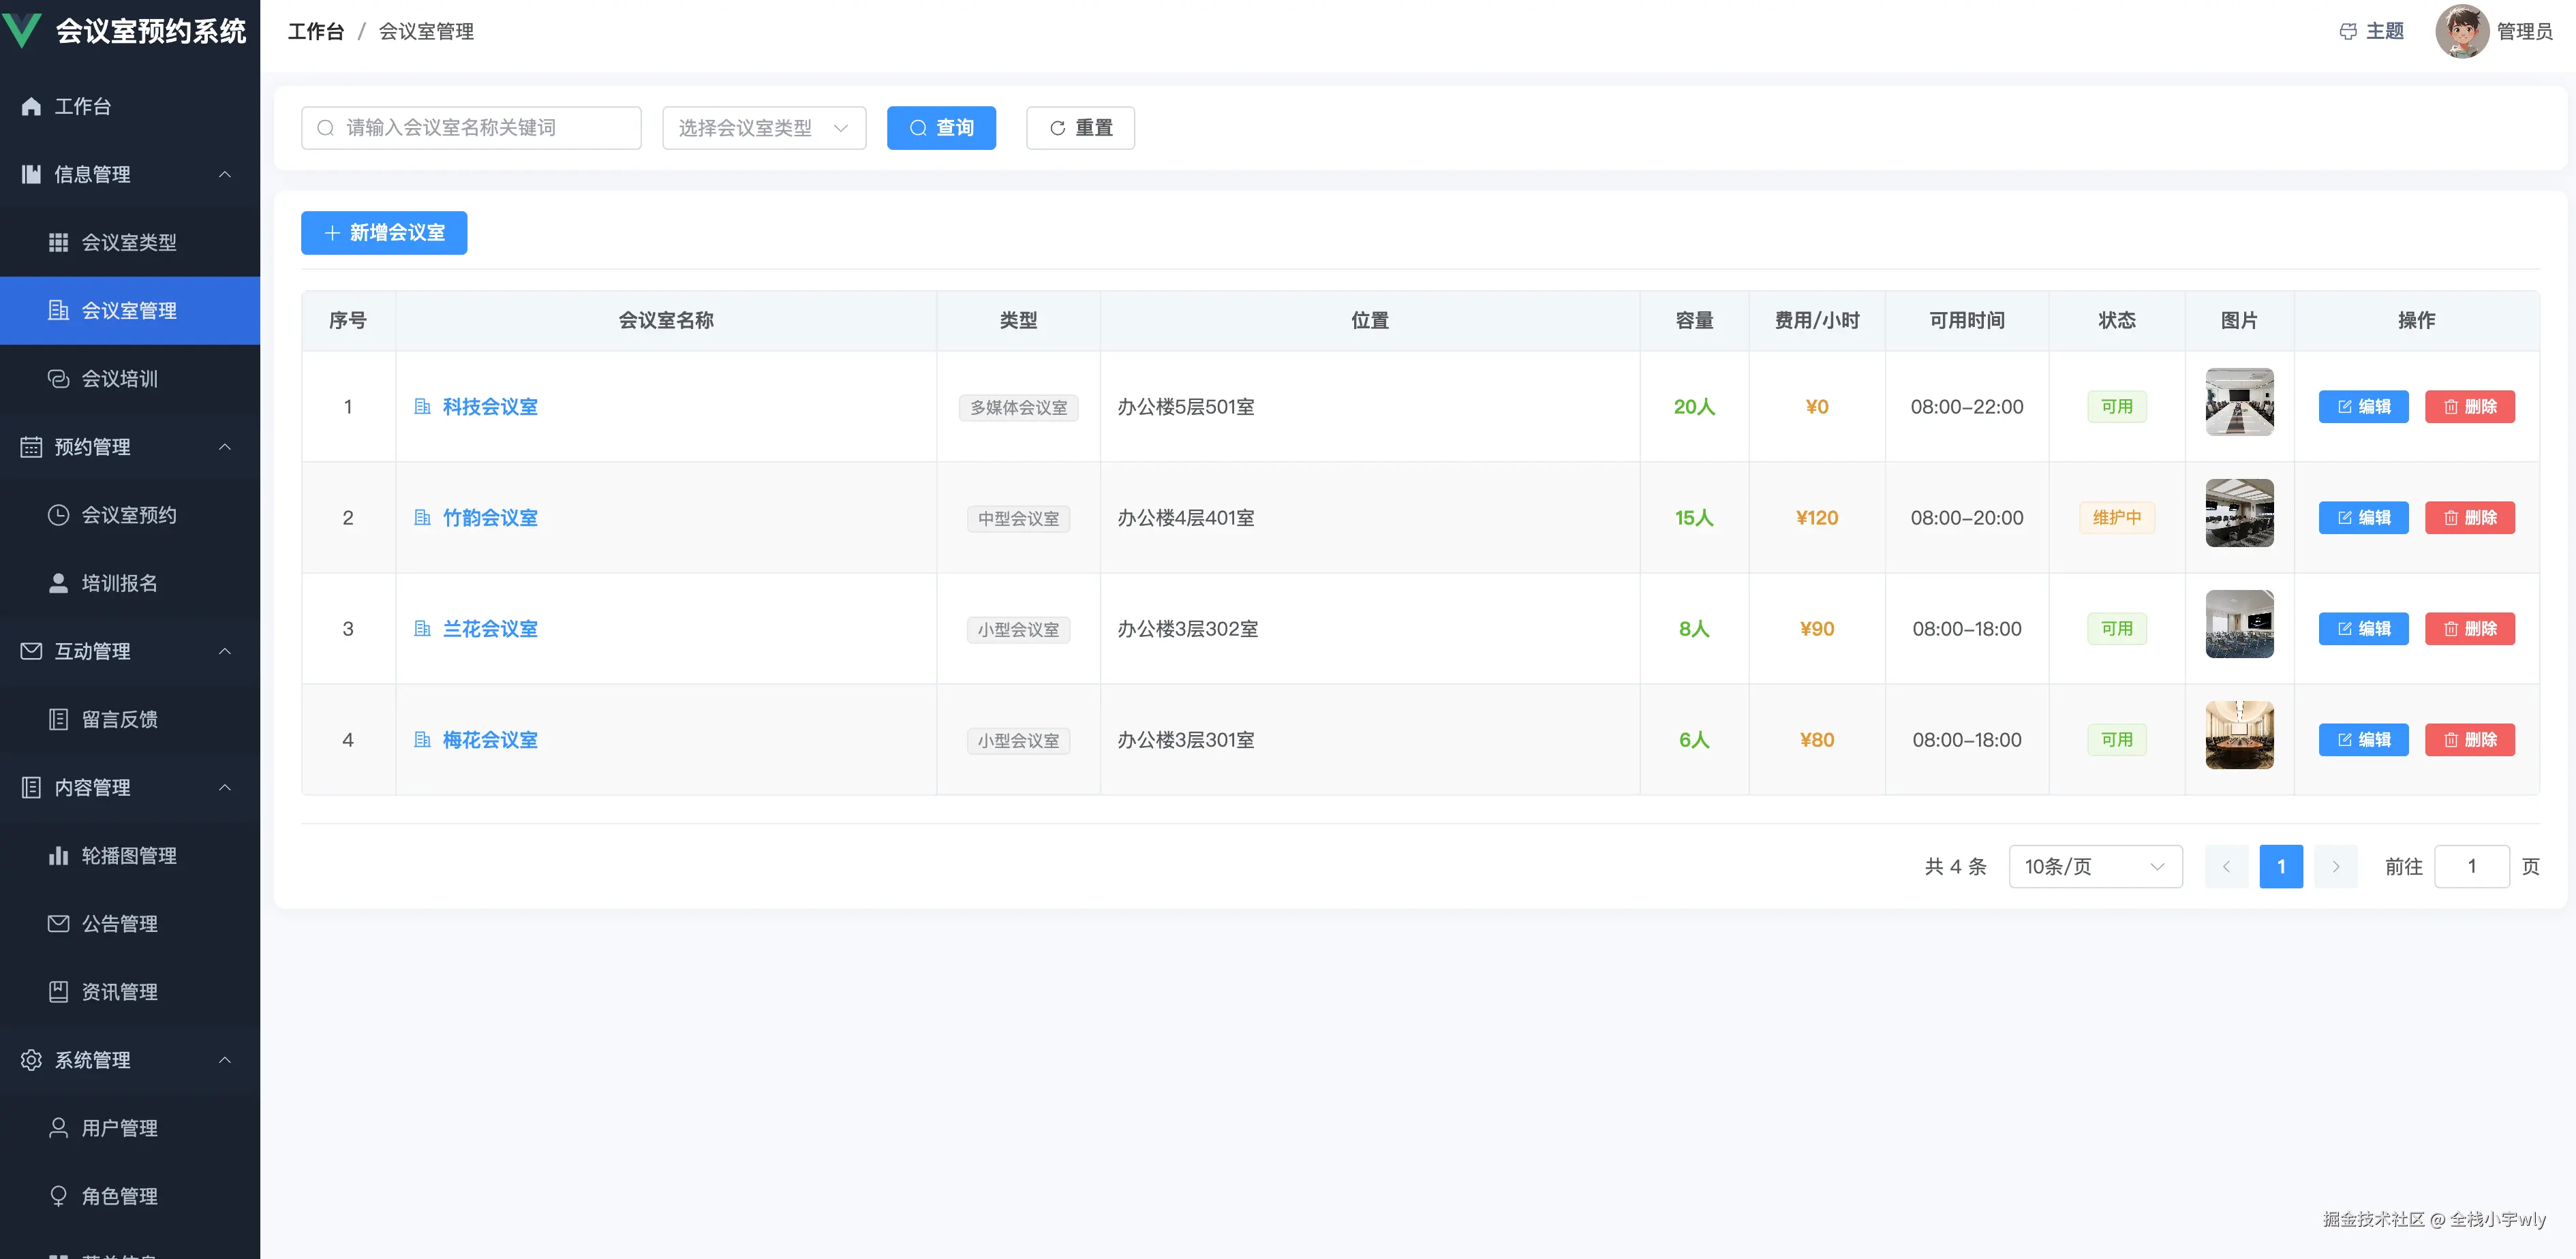Image resolution: width=2576 pixels, height=1259 pixels.
Task: Open 留言反馈 from its sidebar icon
Action: [58, 719]
